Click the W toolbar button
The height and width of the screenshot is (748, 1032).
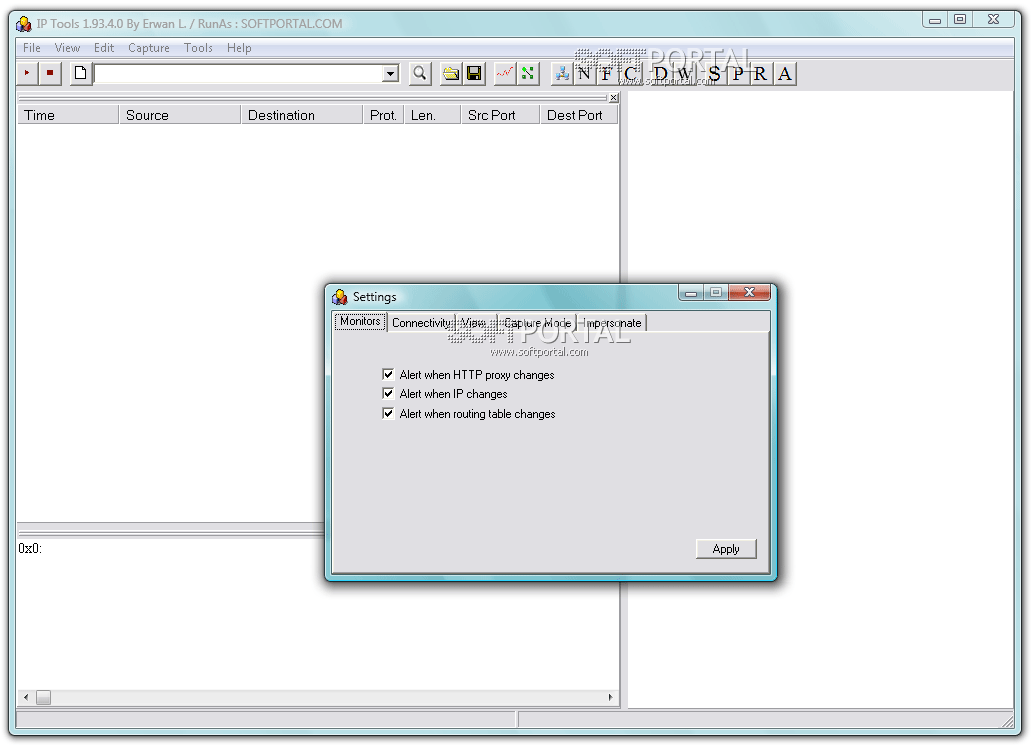coord(684,73)
